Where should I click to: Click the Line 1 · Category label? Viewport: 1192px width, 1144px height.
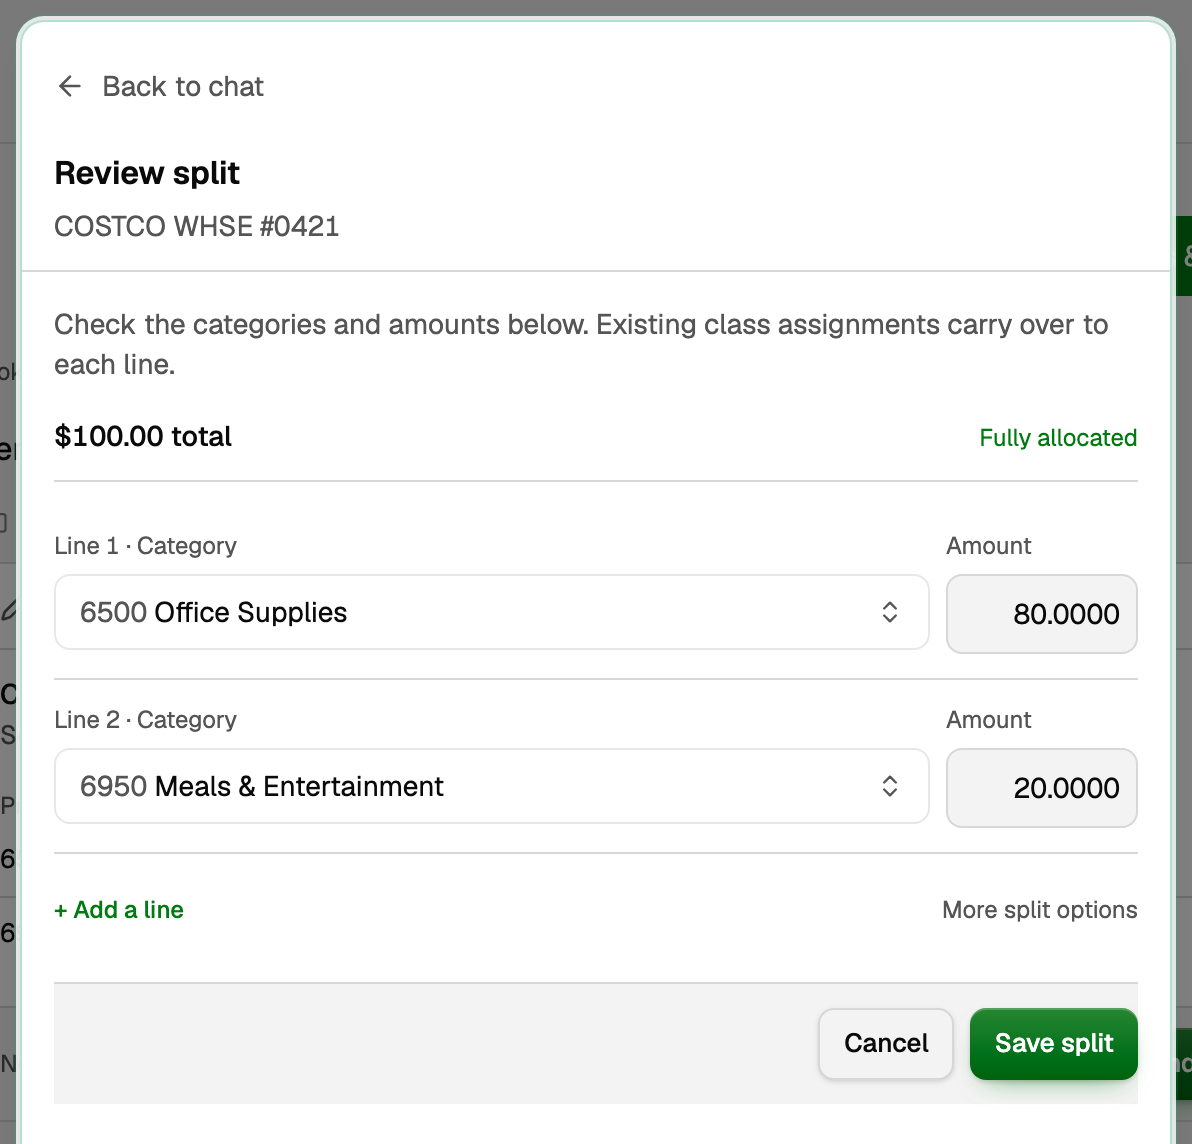point(145,546)
